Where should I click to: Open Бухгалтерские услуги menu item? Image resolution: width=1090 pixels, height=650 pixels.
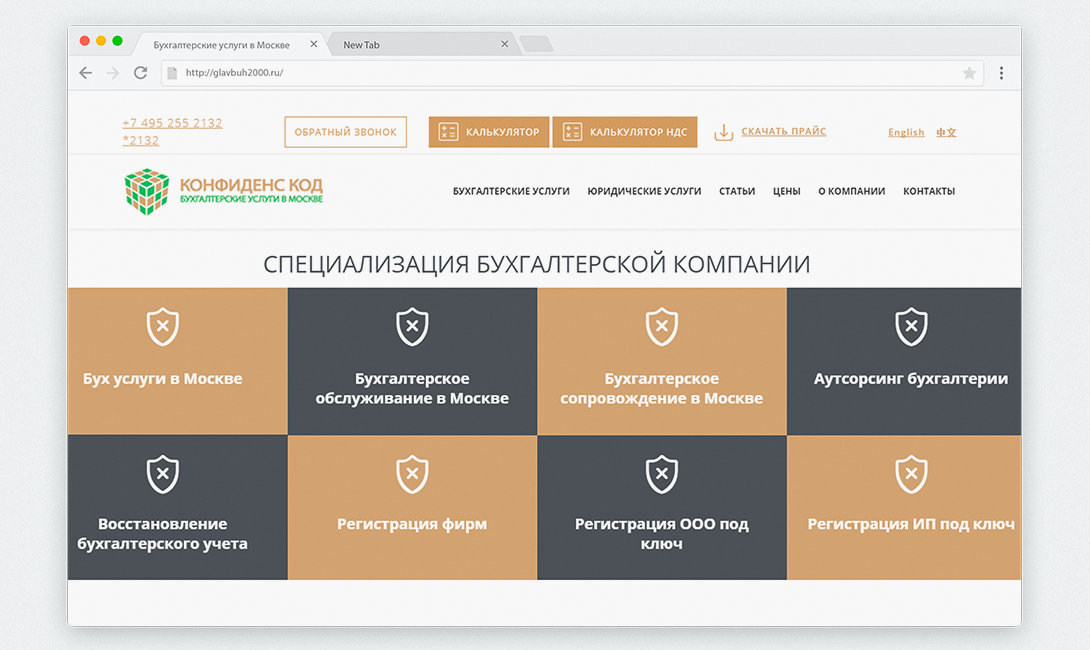[x=511, y=191]
